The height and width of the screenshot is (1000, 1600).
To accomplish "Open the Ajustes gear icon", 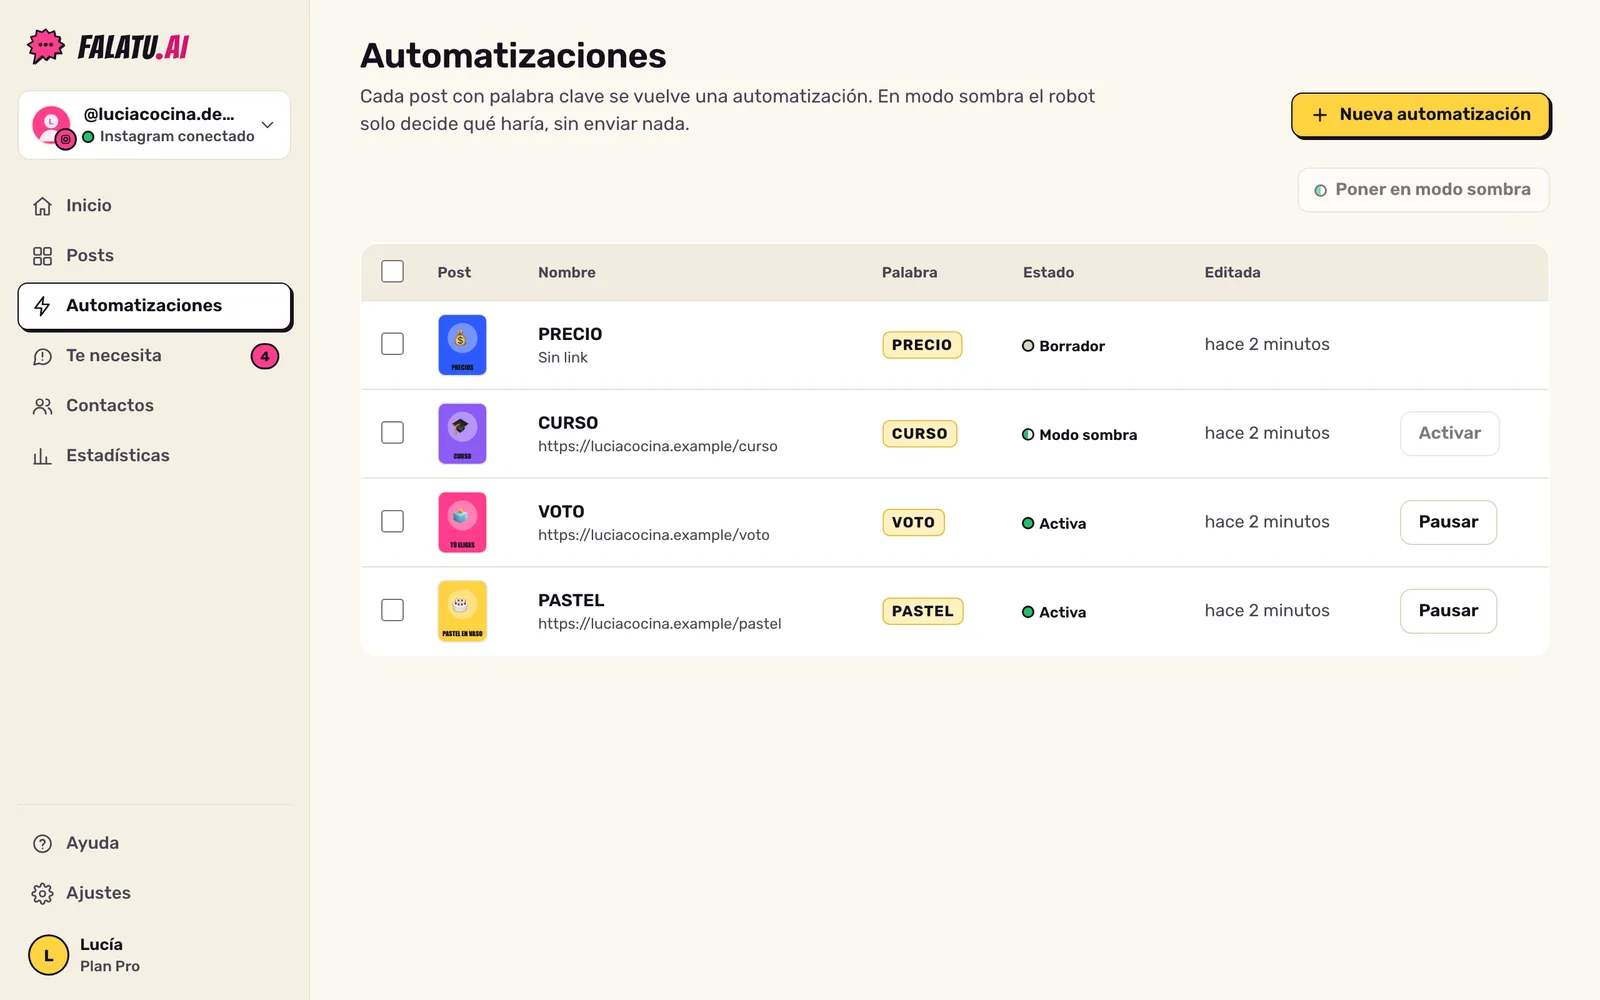I will (42, 894).
